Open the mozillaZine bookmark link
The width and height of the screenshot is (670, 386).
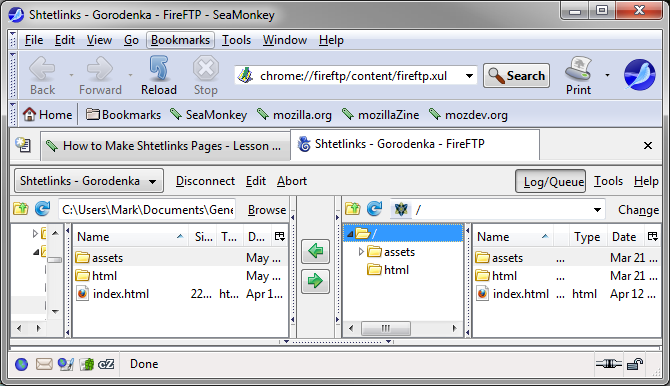pos(380,115)
